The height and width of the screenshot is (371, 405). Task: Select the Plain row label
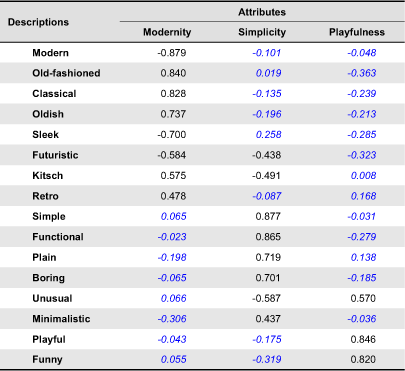click(x=44, y=258)
